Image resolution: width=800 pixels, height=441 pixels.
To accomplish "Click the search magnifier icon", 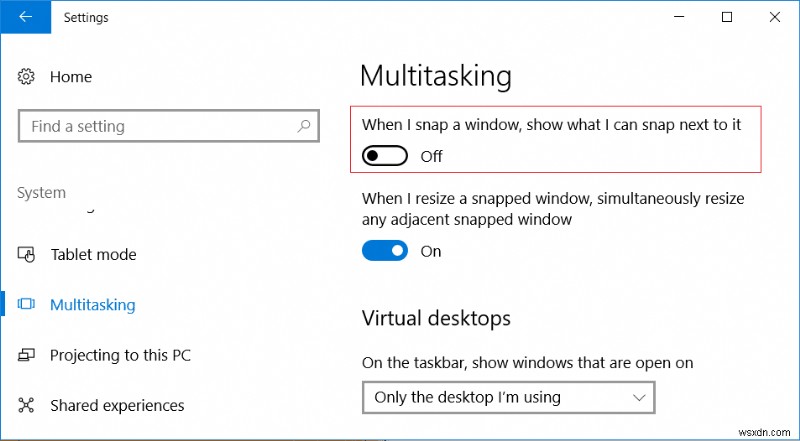I will [x=304, y=127].
